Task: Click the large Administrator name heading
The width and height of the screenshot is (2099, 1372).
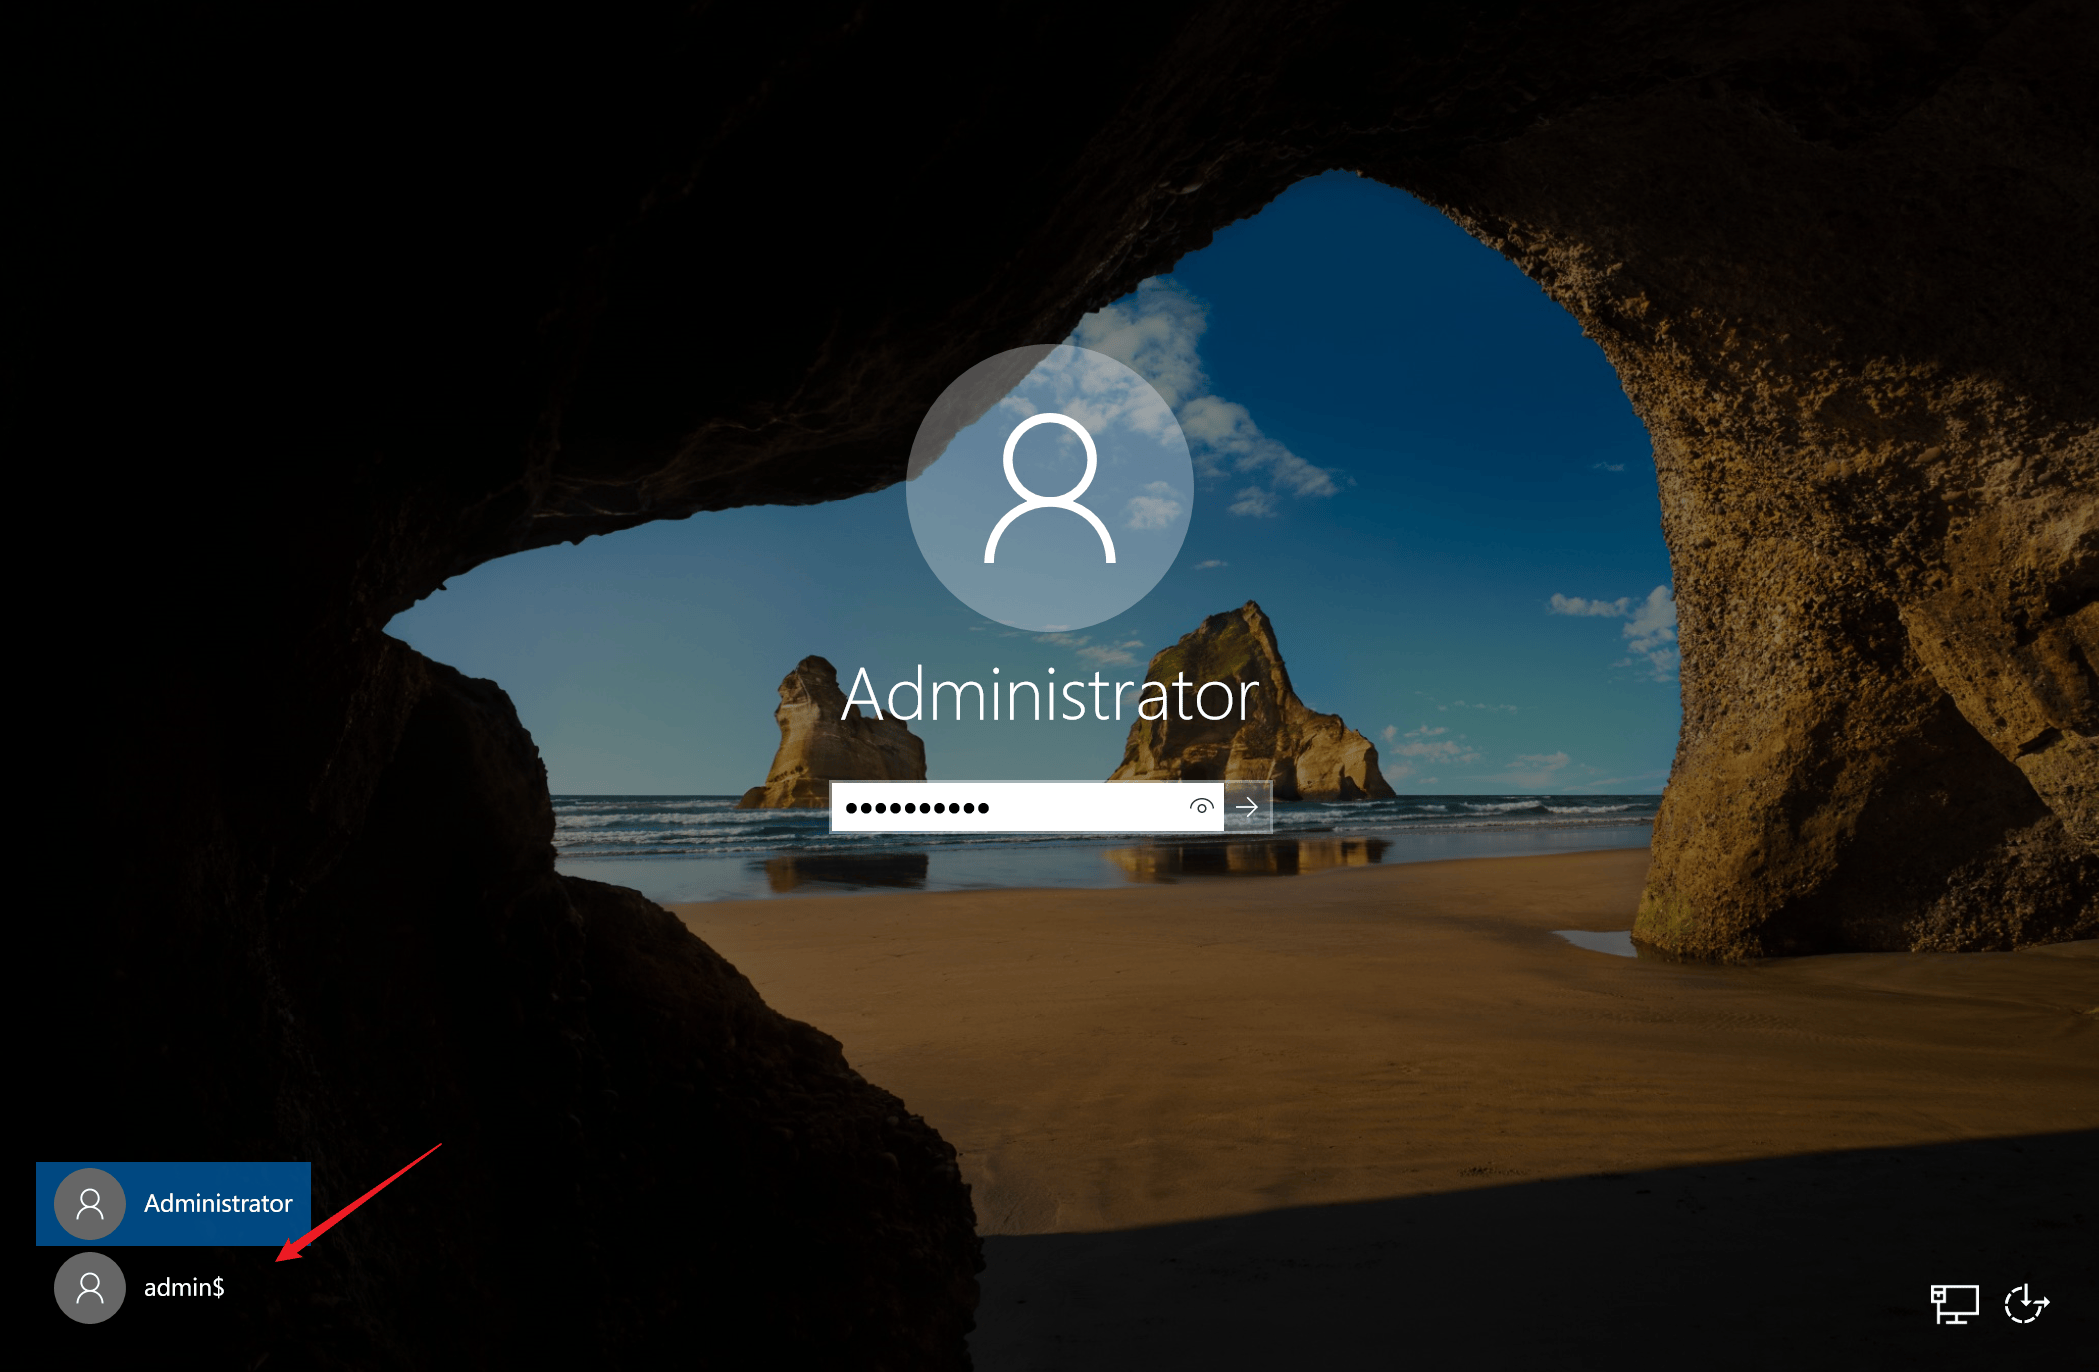Action: 1049,695
